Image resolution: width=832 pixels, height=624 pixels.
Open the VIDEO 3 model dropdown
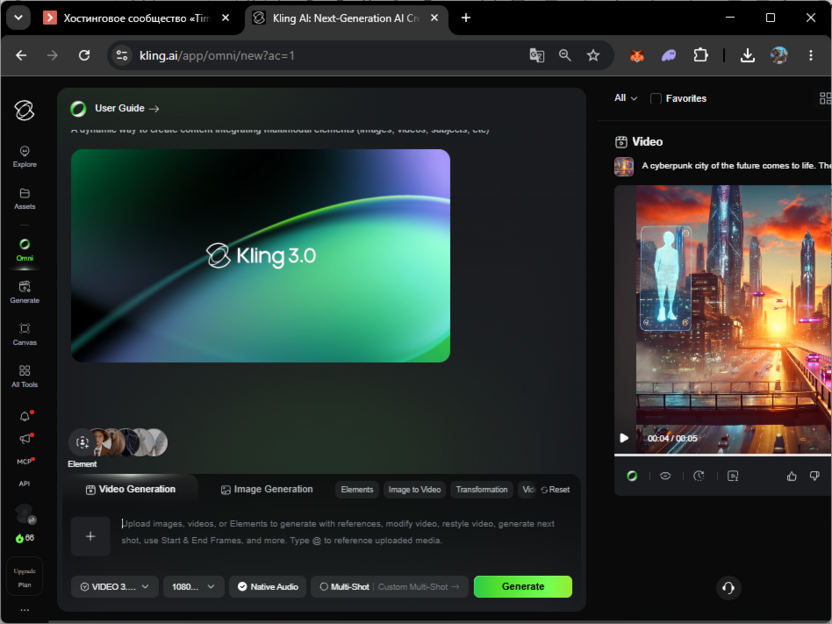pos(115,587)
